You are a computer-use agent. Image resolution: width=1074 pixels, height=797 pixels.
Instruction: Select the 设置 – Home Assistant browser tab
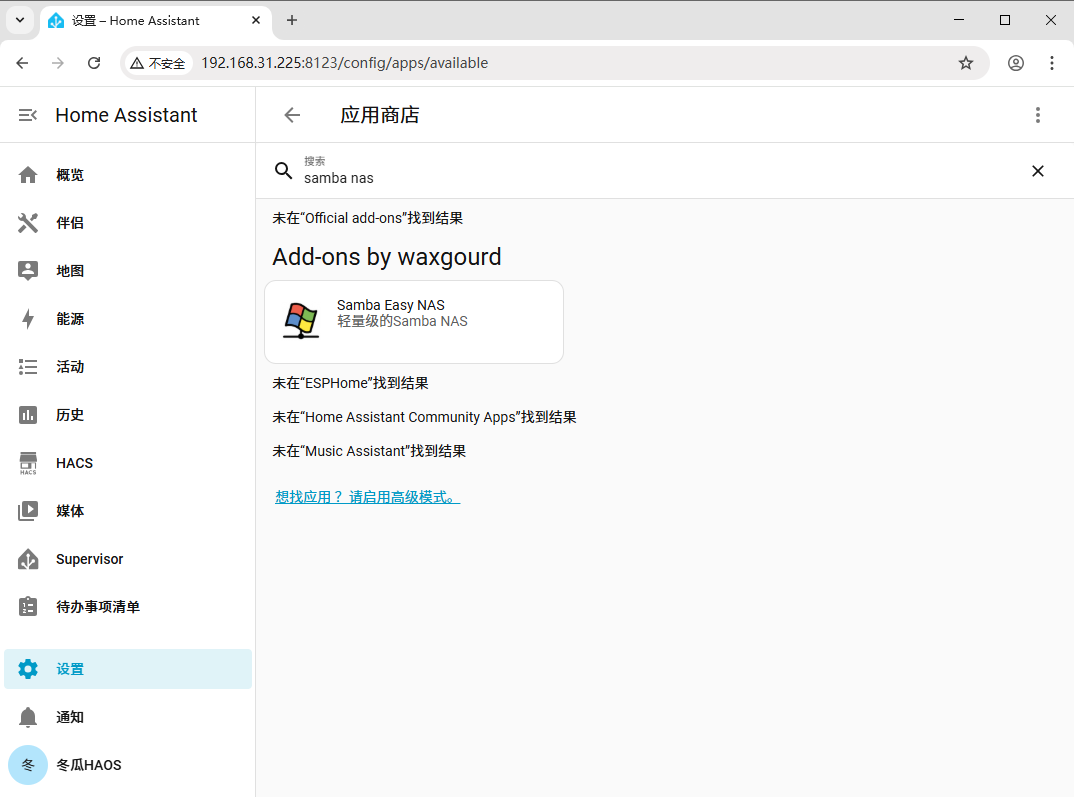(x=155, y=21)
